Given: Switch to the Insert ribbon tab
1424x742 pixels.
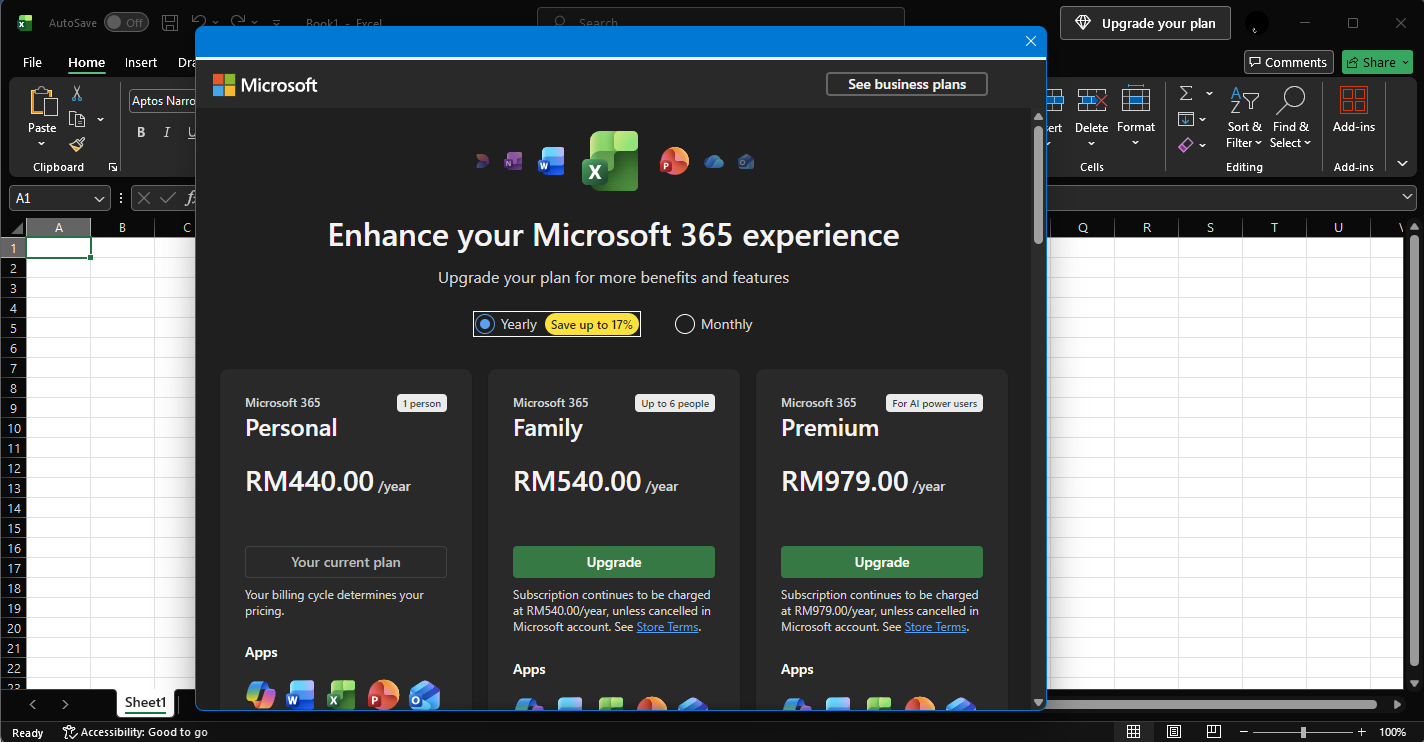Looking at the screenshot, I should tap(141, 62).
